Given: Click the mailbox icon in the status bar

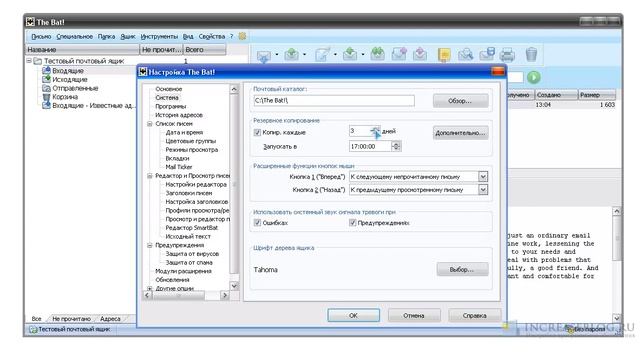Looking at the screenshot, I should pos(33,329).
